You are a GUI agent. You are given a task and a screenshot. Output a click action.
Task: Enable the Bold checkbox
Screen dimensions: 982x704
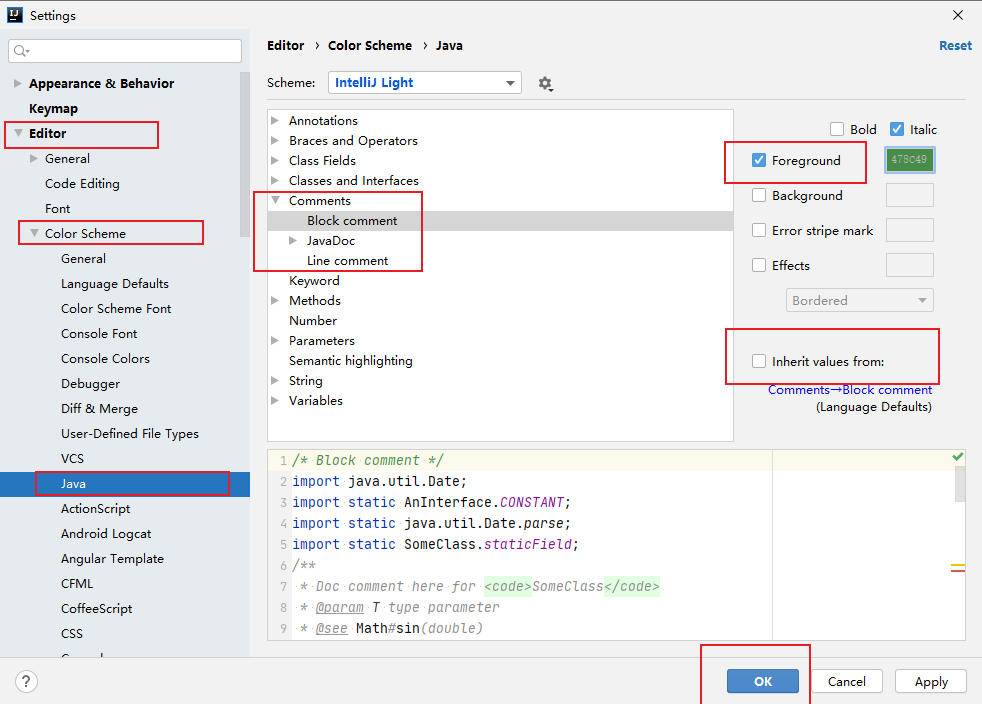point(837,129)
